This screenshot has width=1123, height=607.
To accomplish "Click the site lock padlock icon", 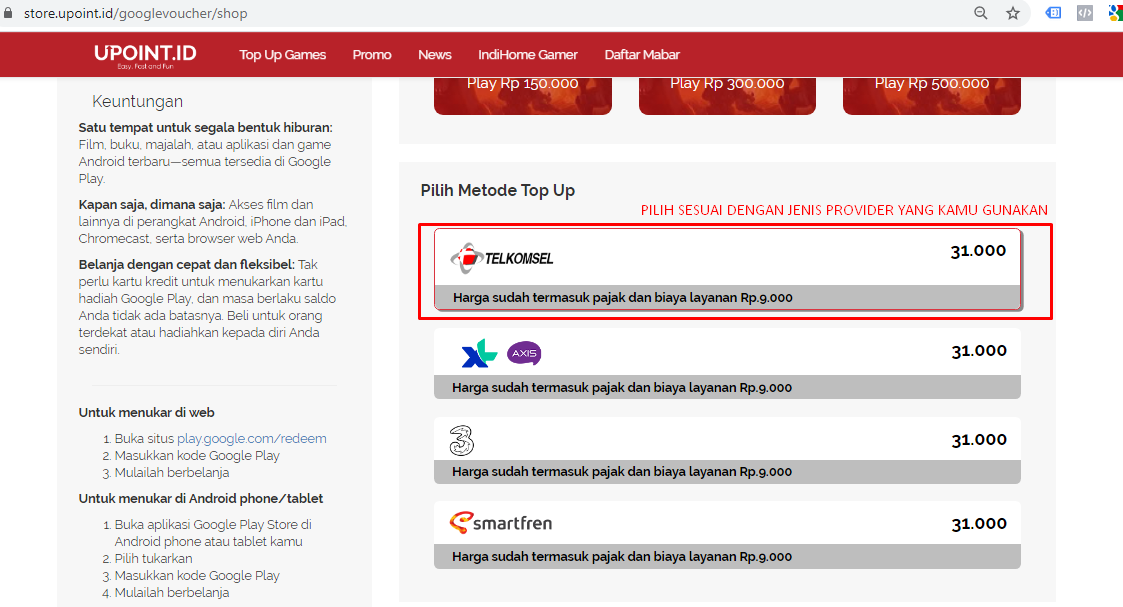I will (x=8, y=13).
